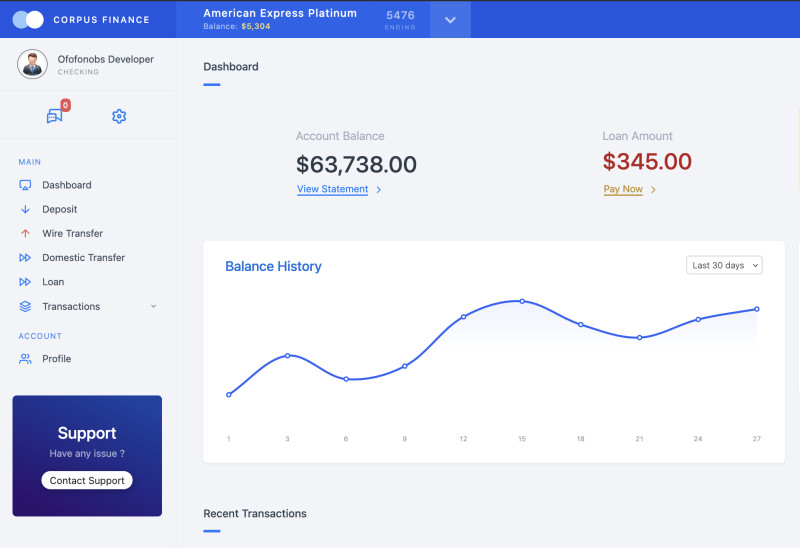Click the user profile avatar picture

pyautogui.click(x=33, y=65)
